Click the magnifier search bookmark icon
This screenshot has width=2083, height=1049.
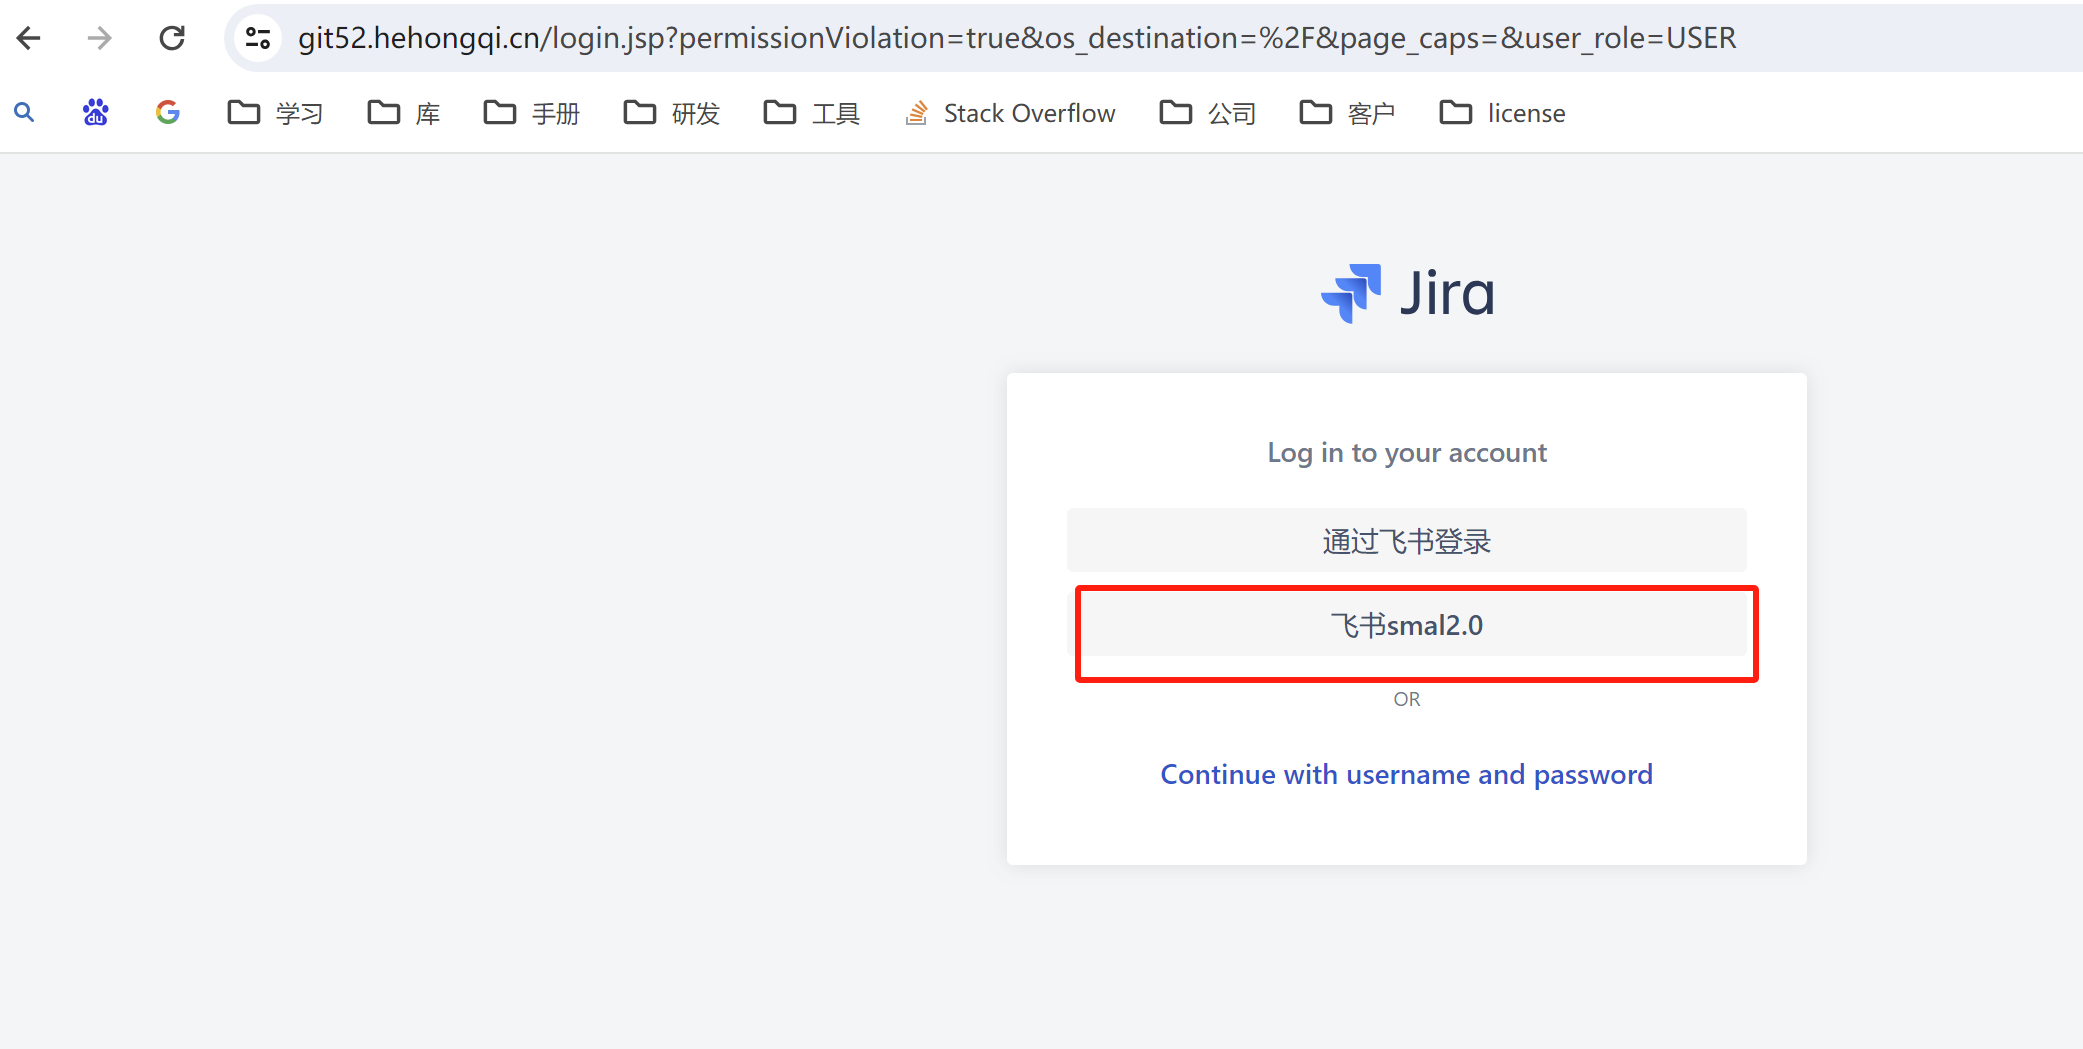click(24, 113)
